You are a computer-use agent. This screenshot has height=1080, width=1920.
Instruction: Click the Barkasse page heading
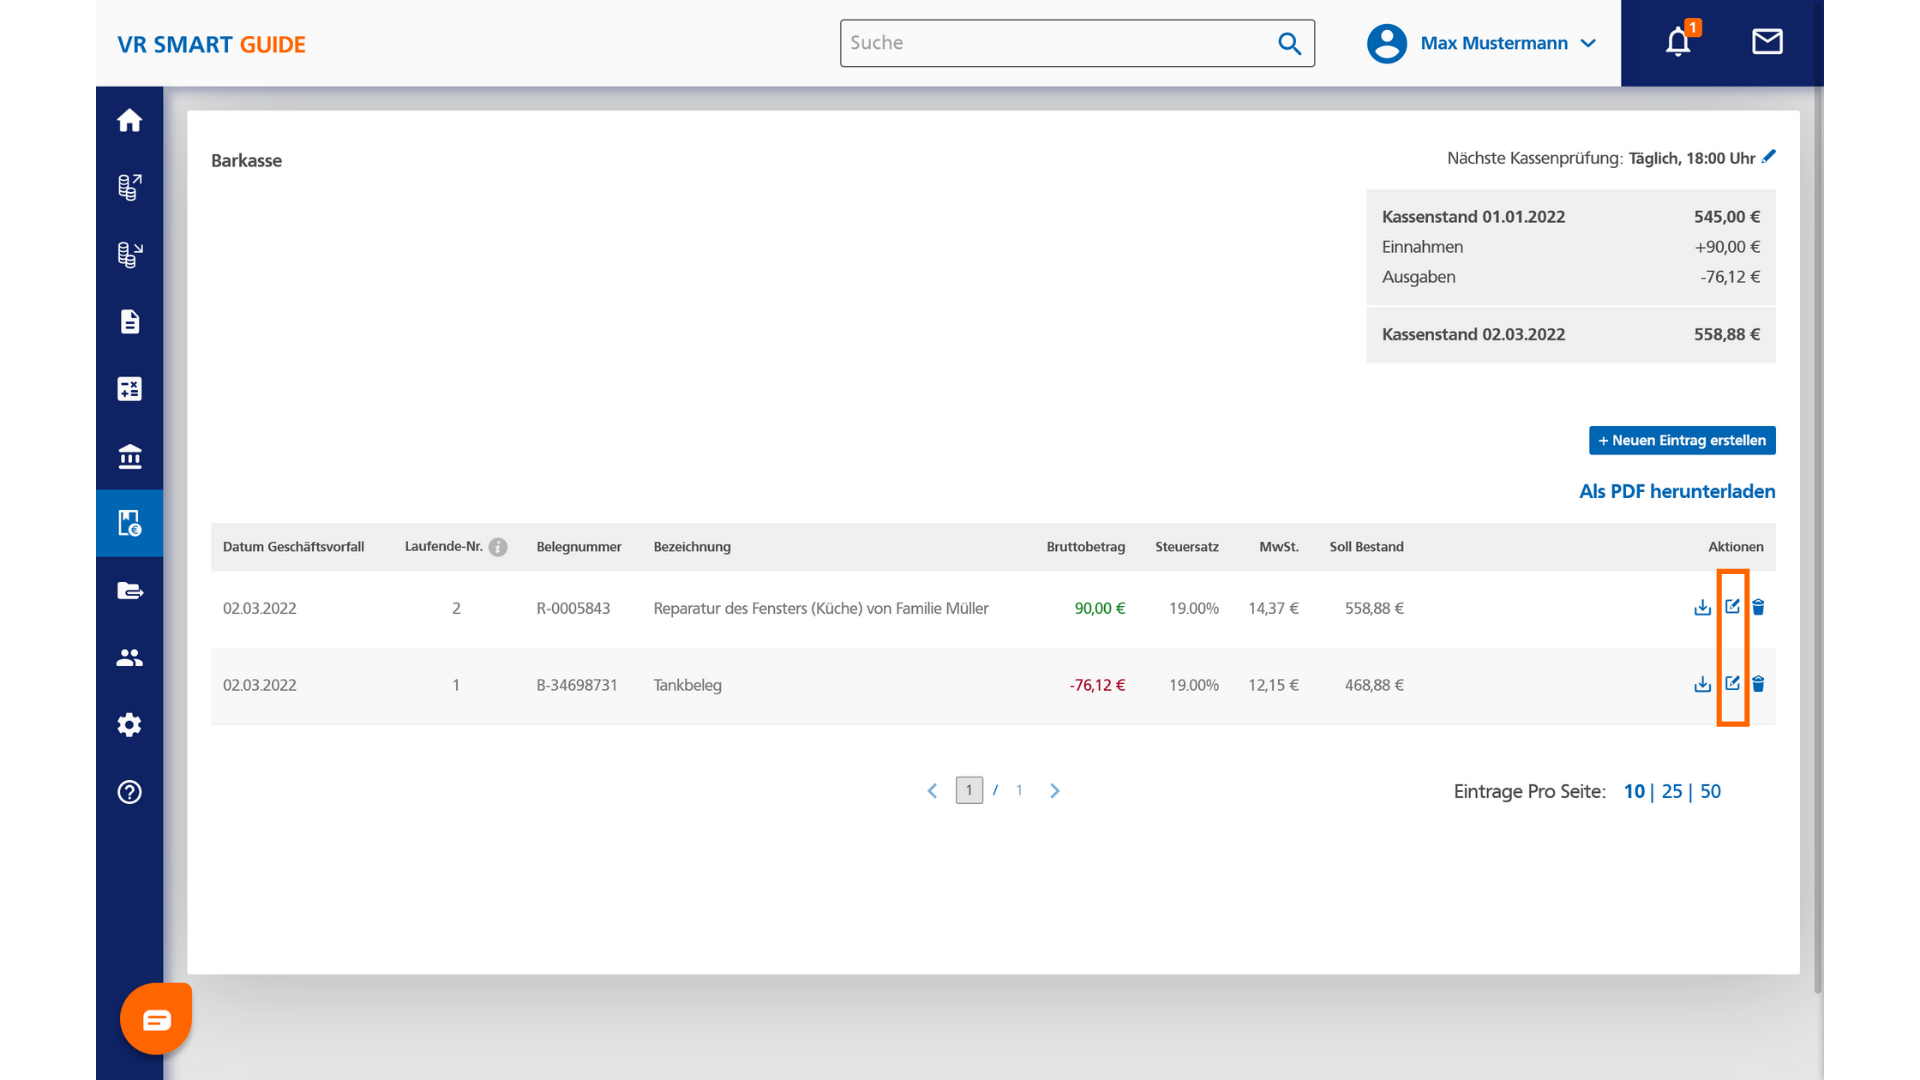click(246, 160)
